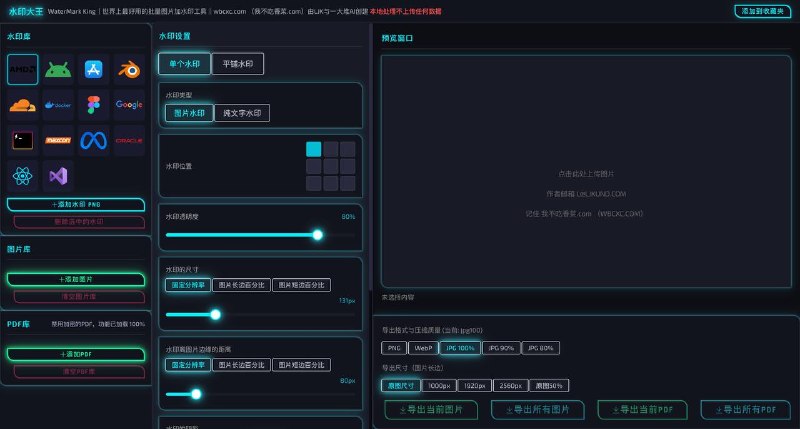Choose 图片长边百分比 for watermark size
800x429 pixels.
tap(241, 285)
